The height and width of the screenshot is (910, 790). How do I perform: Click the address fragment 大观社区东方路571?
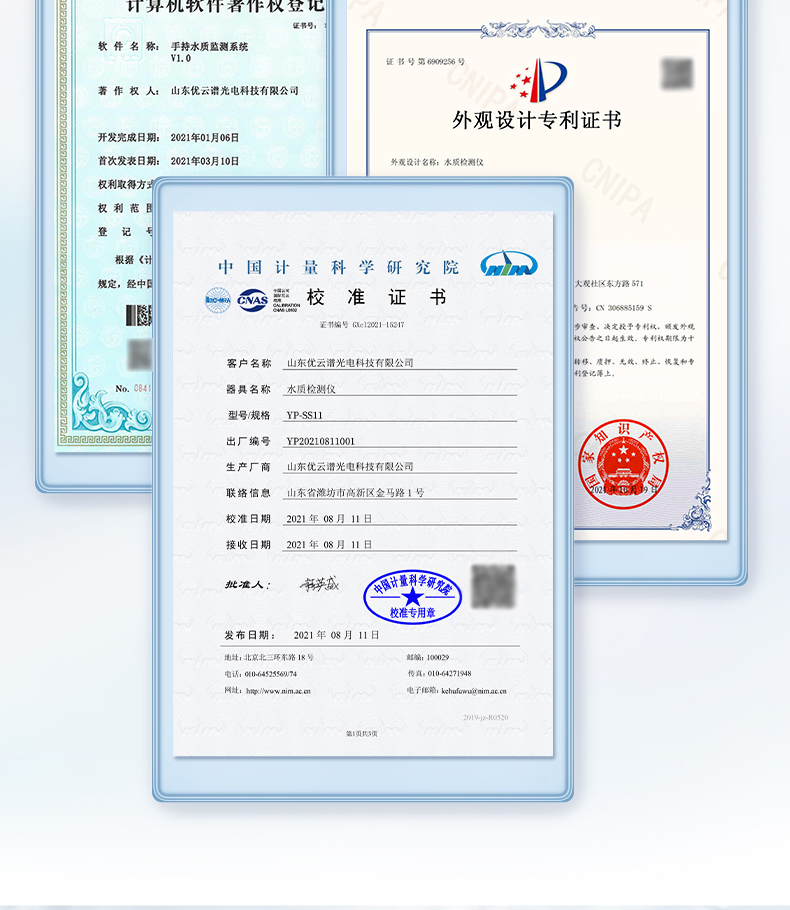tap(609, 283)
